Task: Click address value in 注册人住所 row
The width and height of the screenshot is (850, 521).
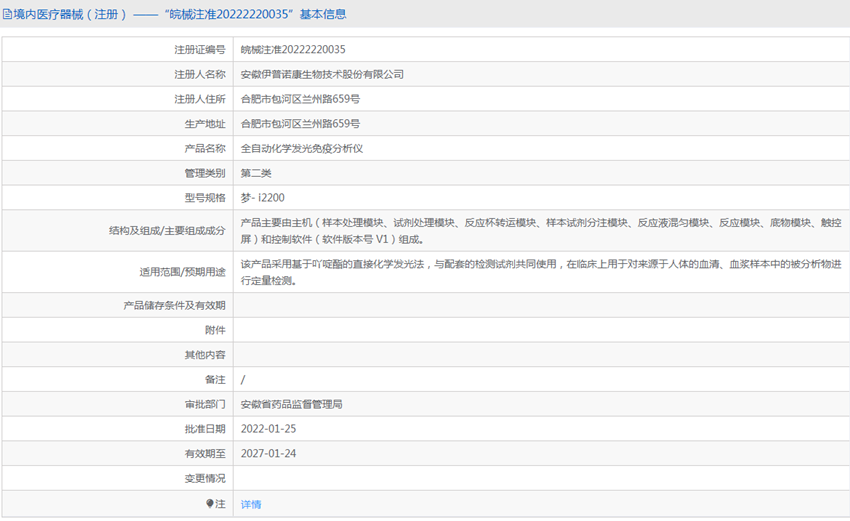Action: (300, 99)
